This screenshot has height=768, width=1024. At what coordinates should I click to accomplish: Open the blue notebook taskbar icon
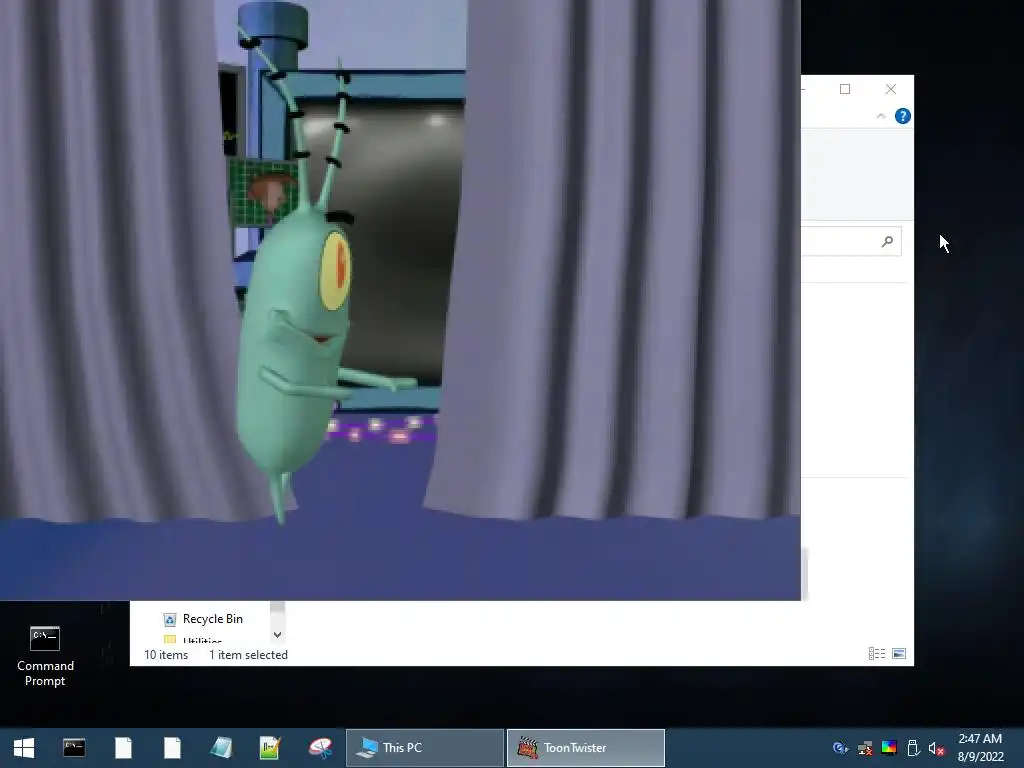pos(221,748)
